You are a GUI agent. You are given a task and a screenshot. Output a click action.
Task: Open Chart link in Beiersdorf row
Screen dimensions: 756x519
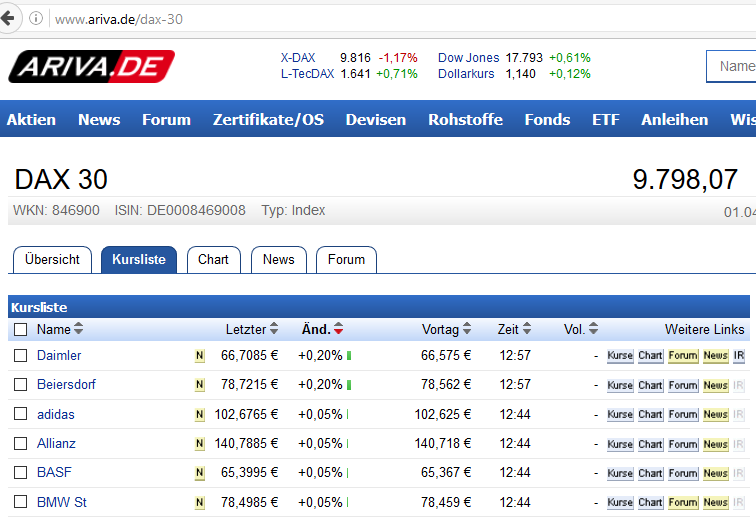coord(650,385)
